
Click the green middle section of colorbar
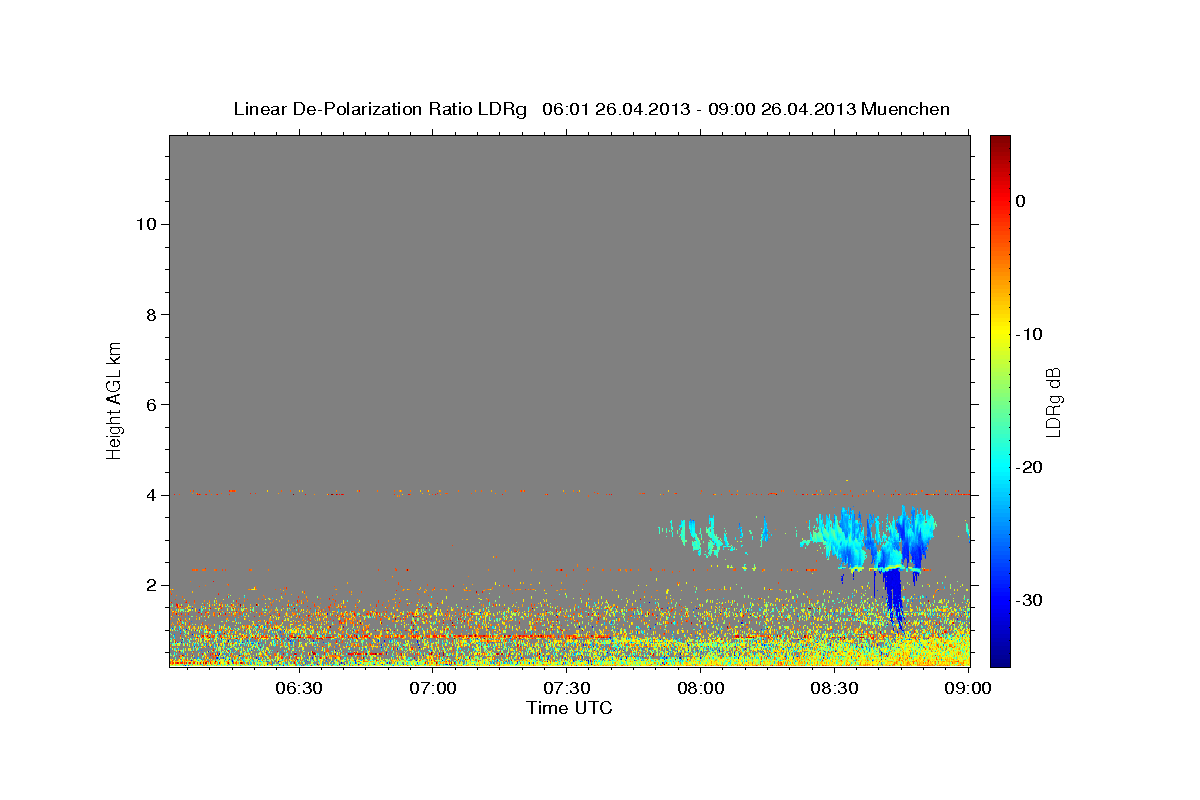click(x=1000, y=400)
